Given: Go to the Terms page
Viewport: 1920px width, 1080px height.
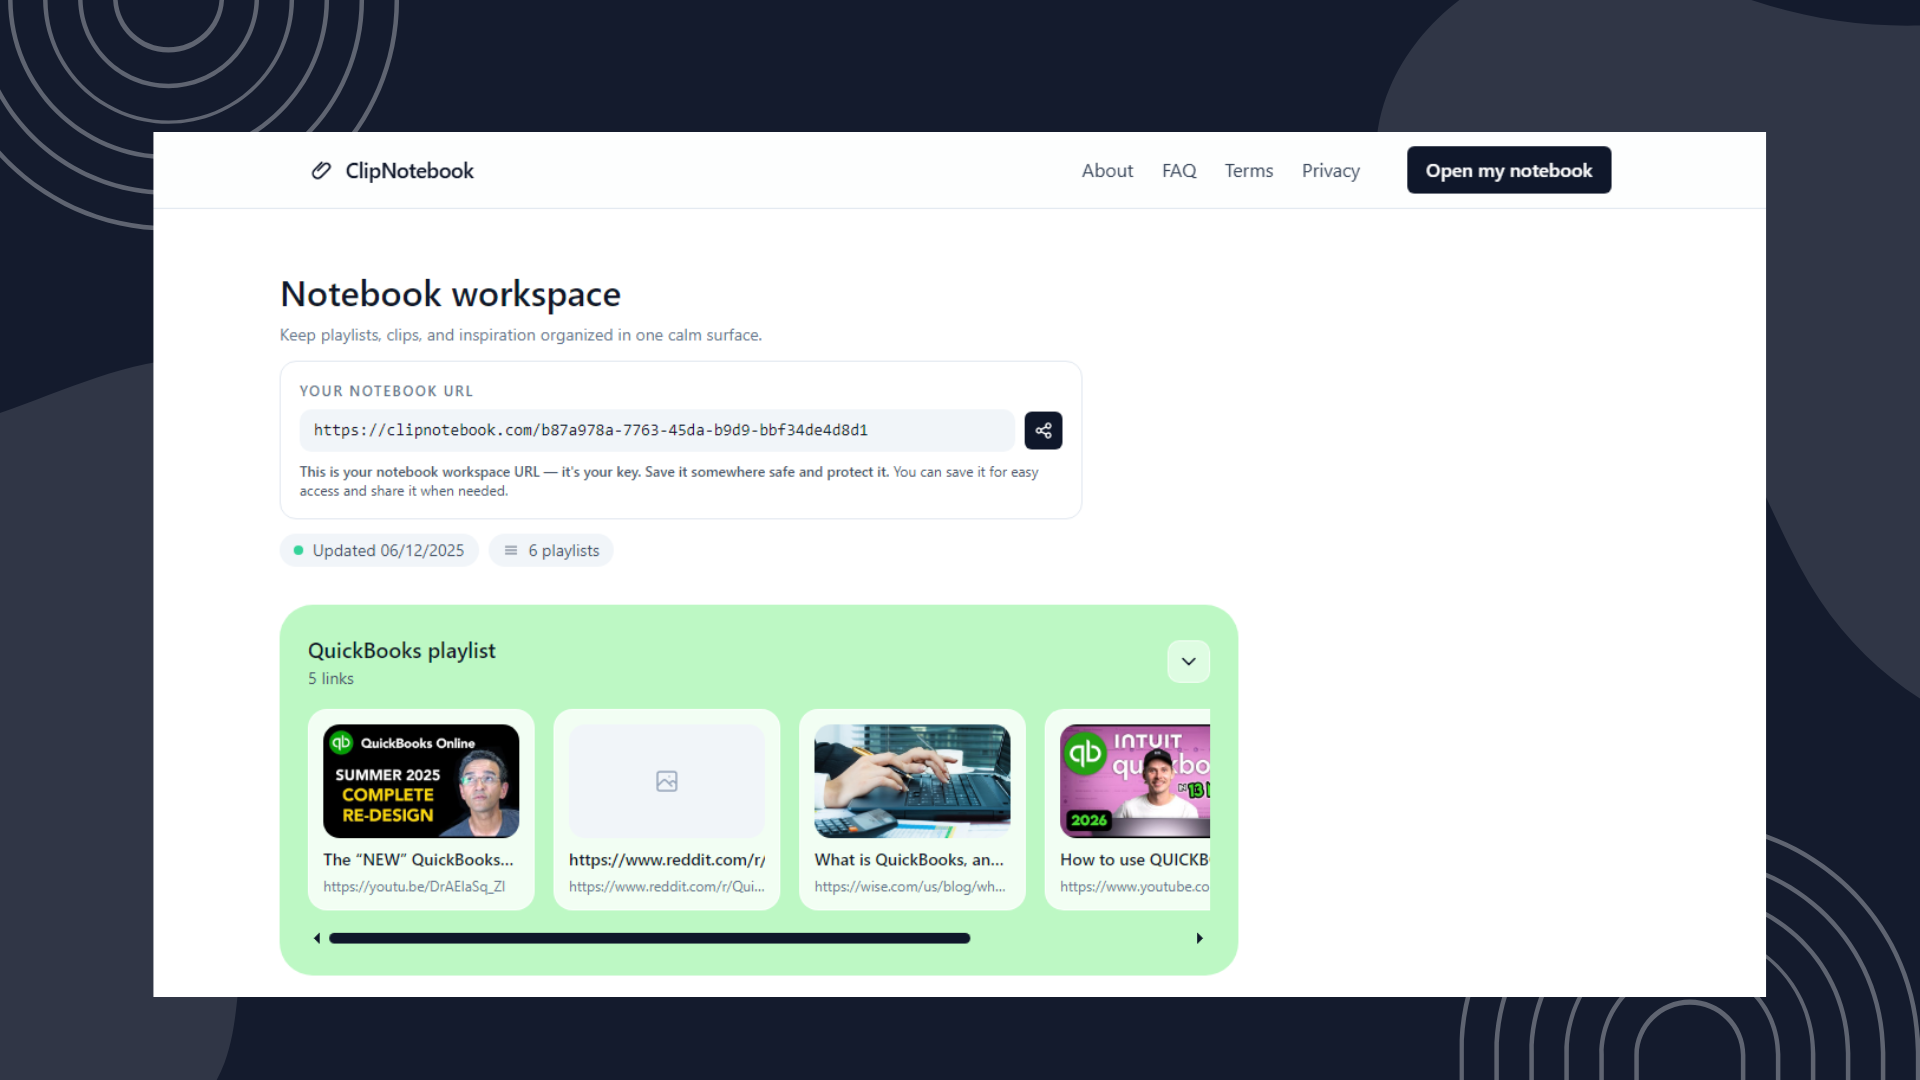Looking at the screenshot, I should [1249, 171].
